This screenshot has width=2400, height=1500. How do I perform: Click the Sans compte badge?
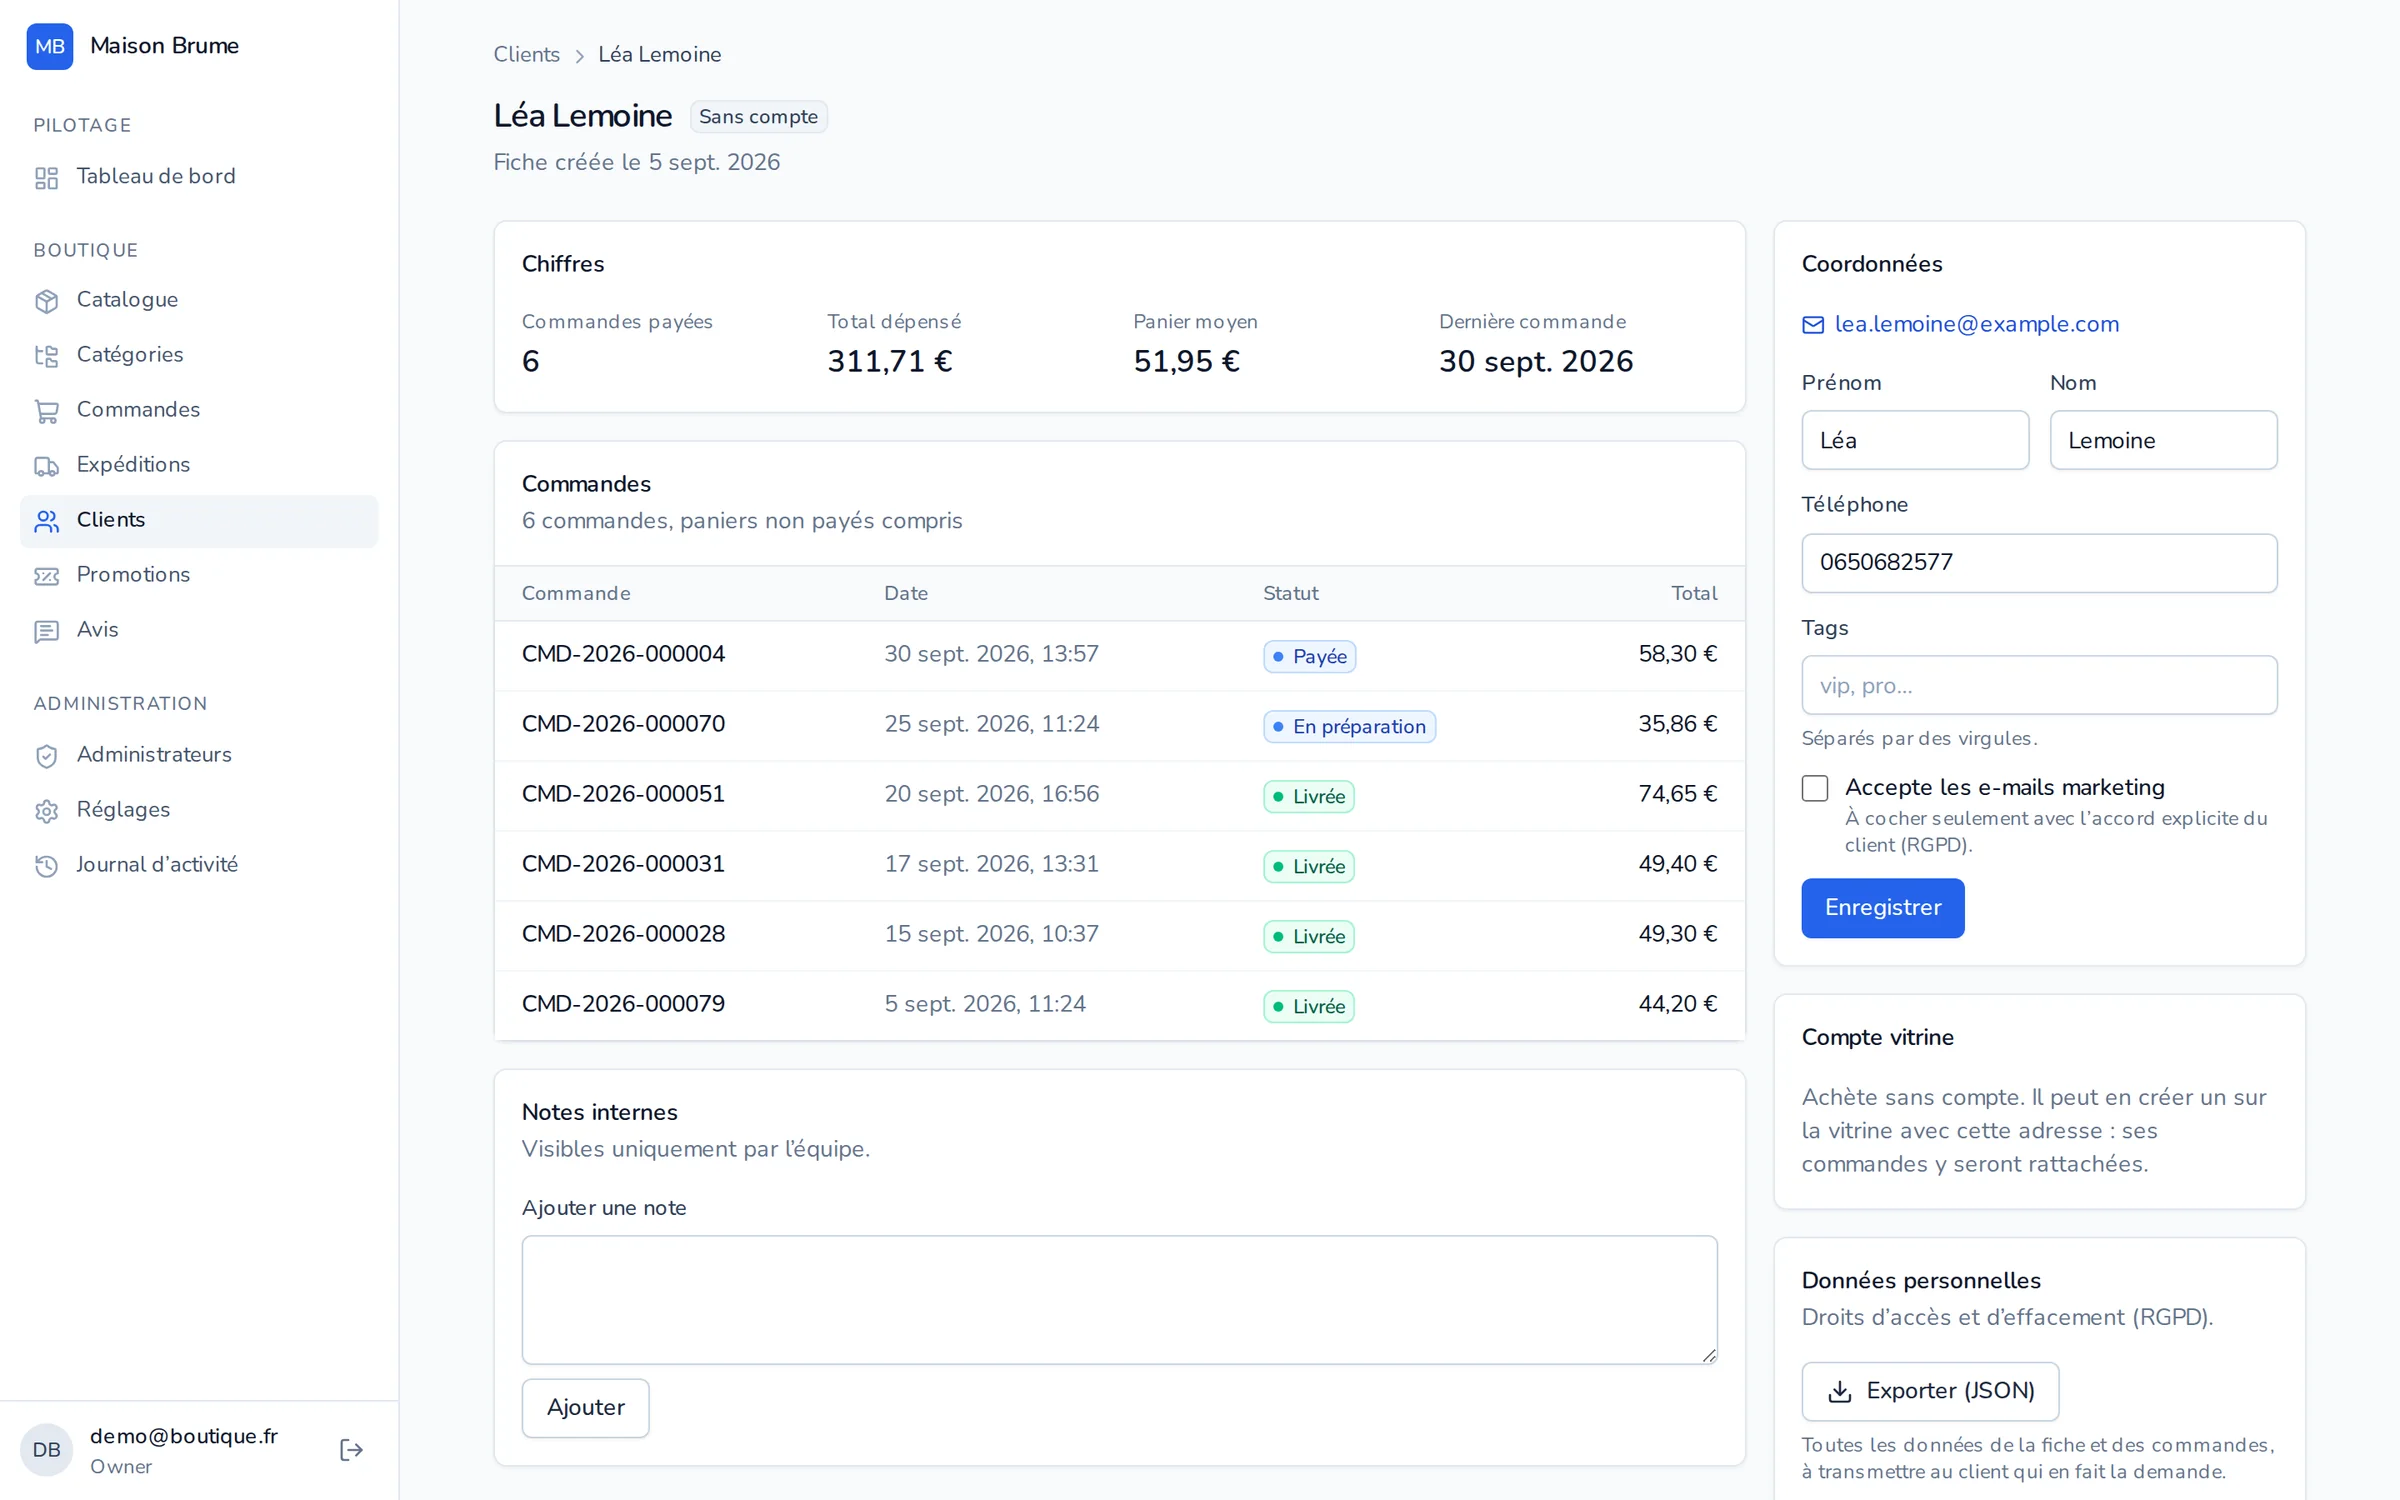[x=758, y=117]
